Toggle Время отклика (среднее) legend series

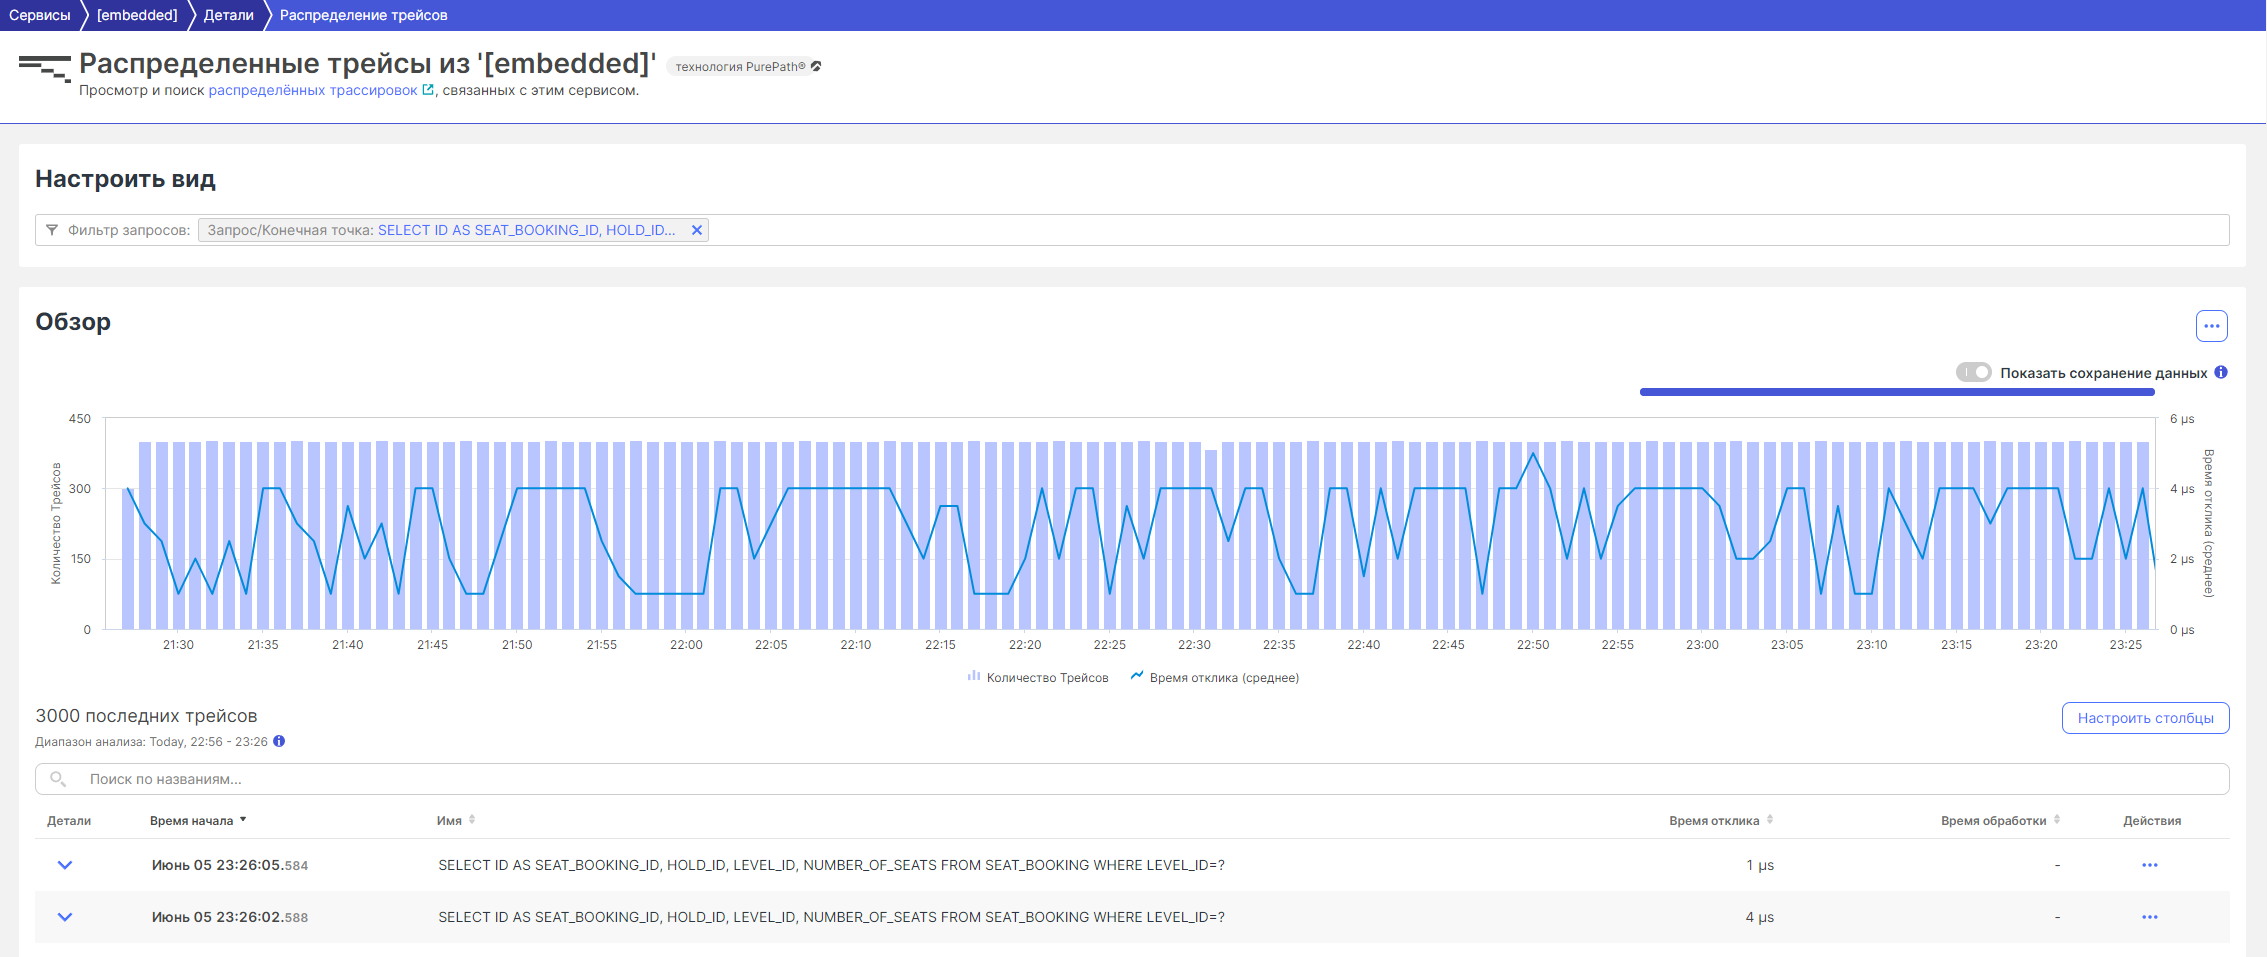tap(1214, 678)
